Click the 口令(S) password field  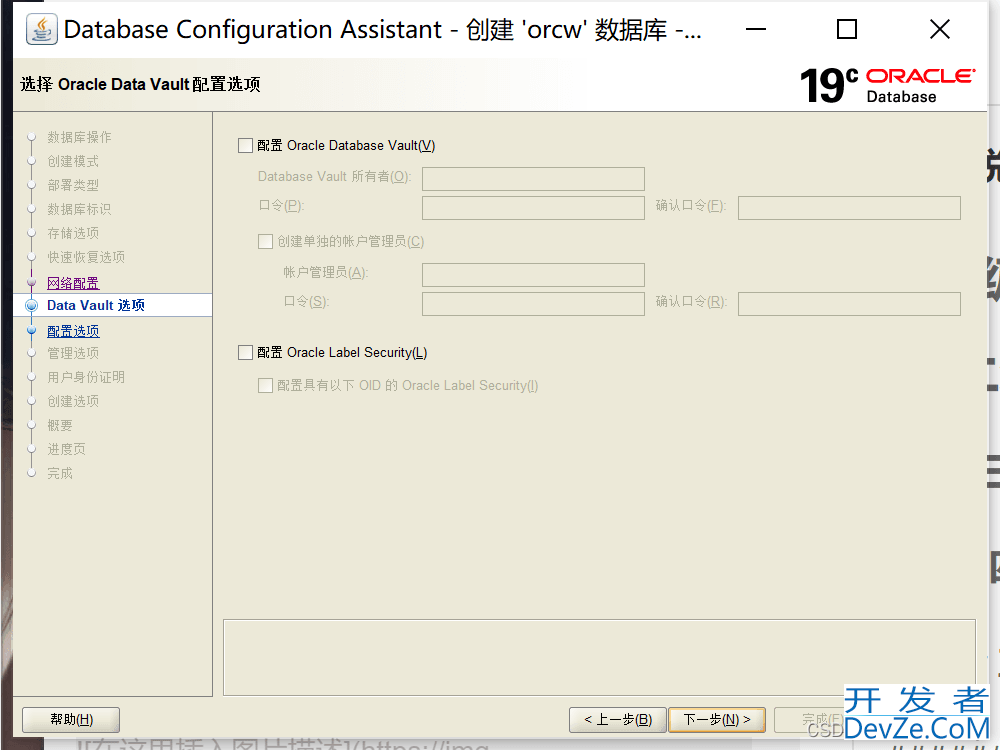point(533,304)
